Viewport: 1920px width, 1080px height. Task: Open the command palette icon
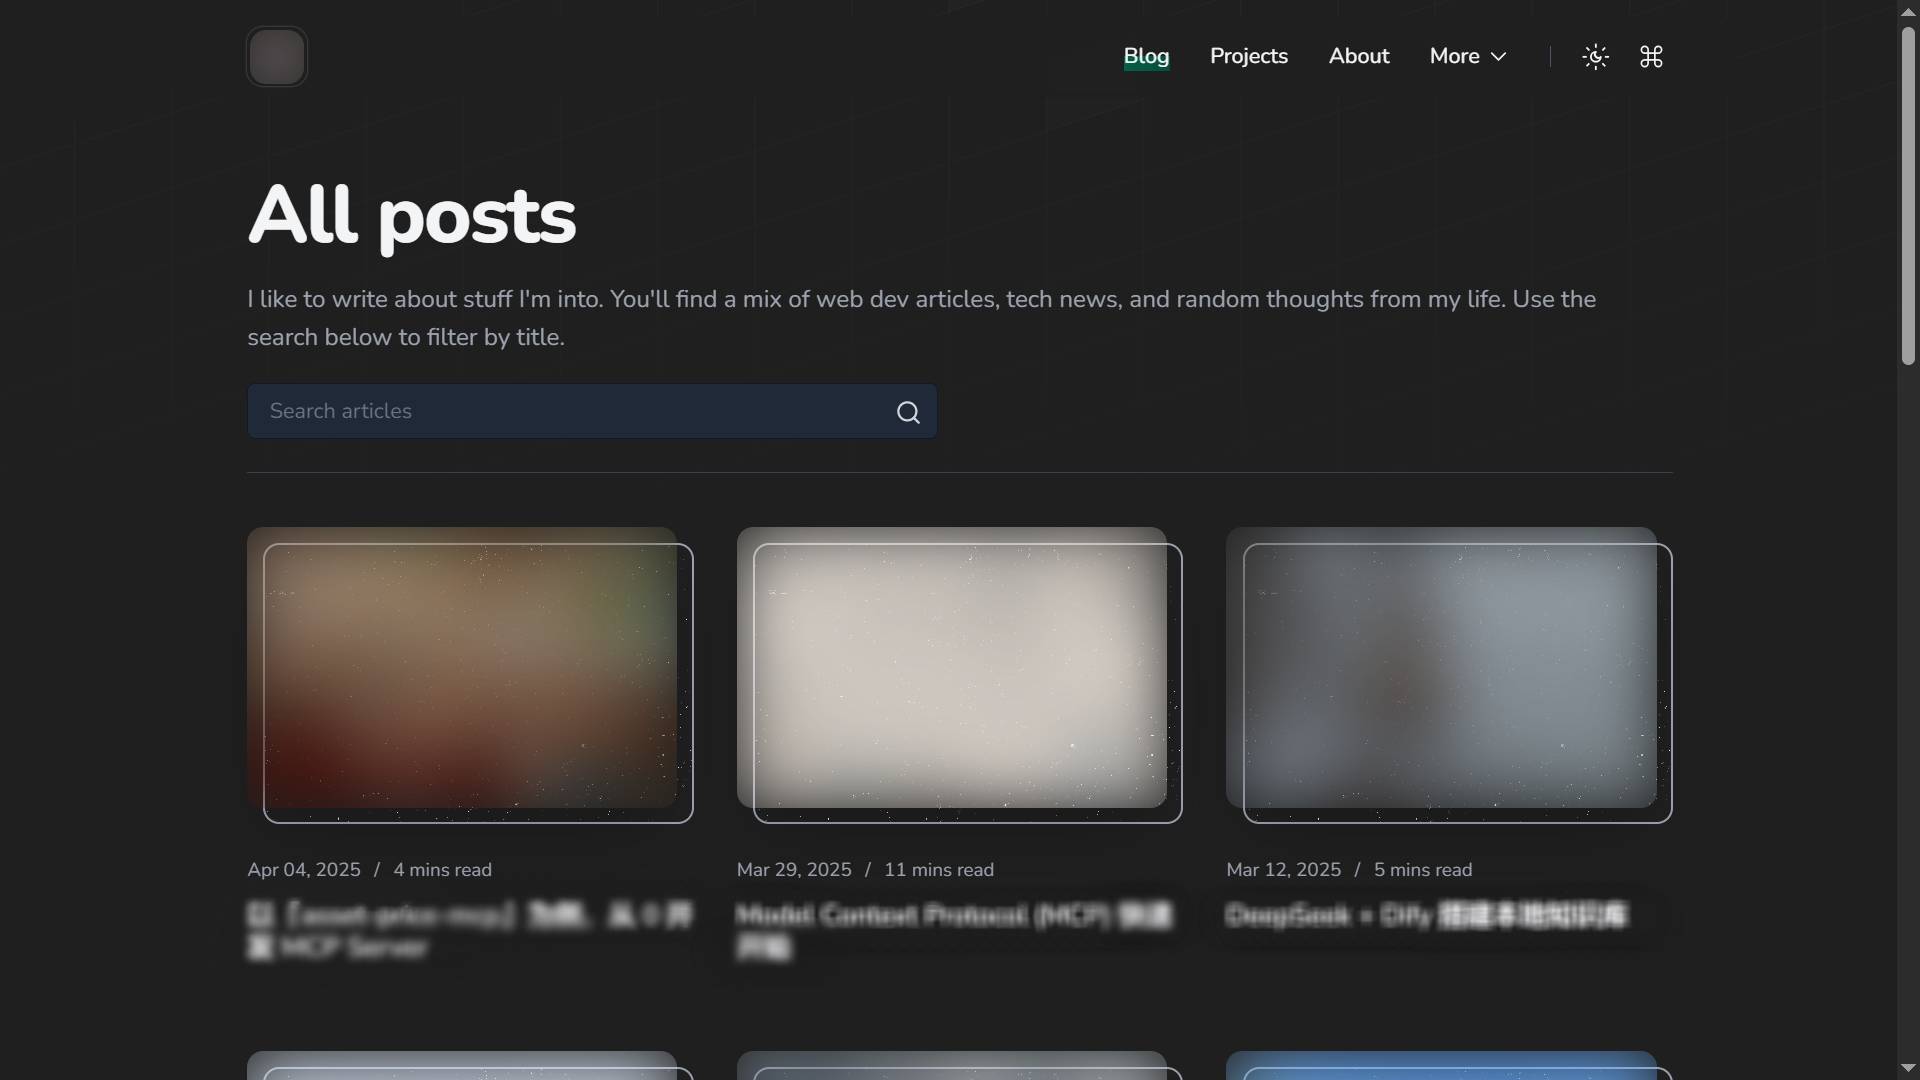(x=1652, y=57)
